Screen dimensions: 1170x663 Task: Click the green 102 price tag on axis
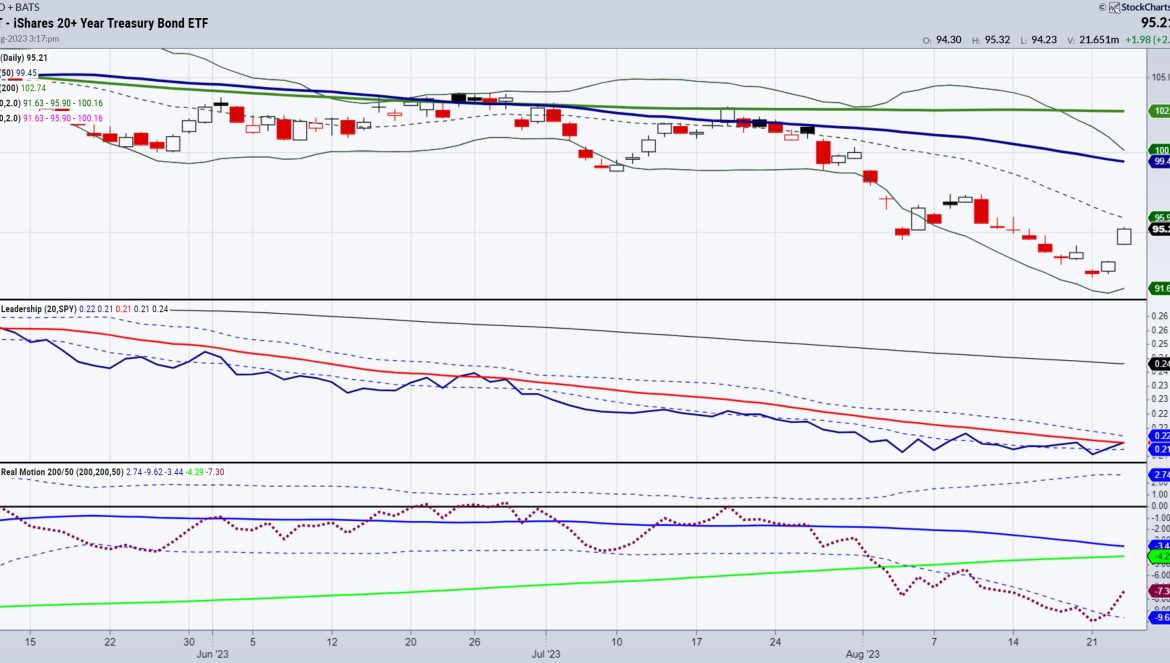(x=1160, y=111)
